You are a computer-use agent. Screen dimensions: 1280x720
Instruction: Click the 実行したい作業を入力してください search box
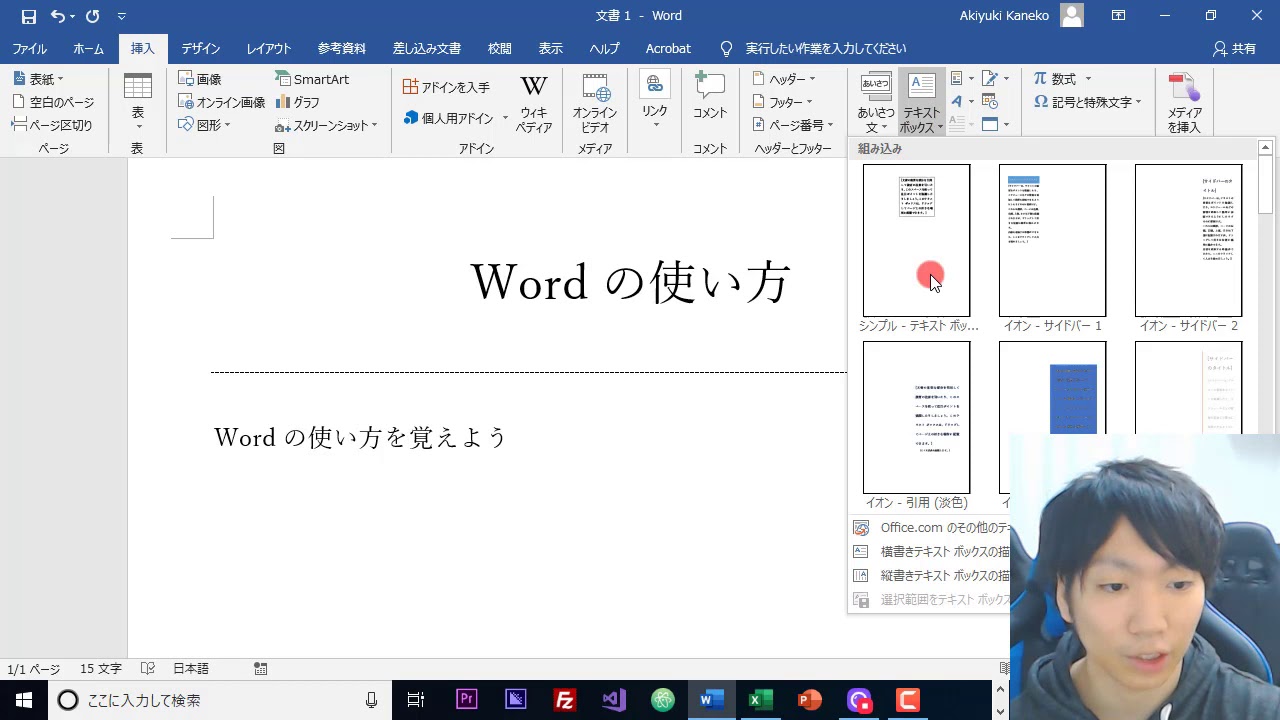[815, 49]
